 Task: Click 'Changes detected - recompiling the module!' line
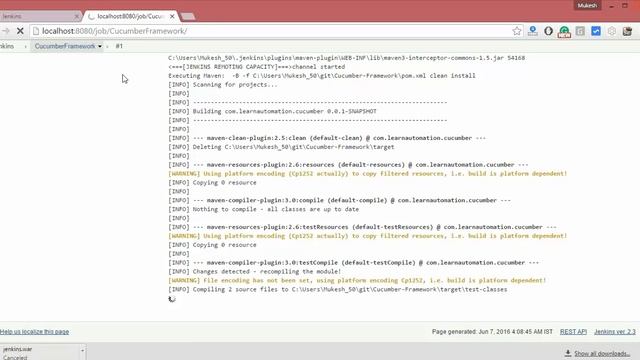pyautogui.click(x=255, y=272)
